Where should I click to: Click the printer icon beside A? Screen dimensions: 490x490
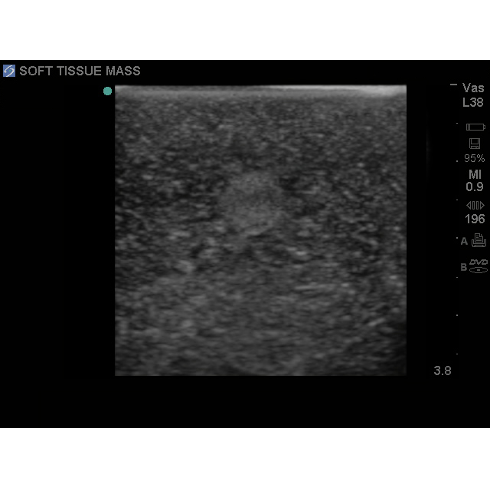pos(479,240)
